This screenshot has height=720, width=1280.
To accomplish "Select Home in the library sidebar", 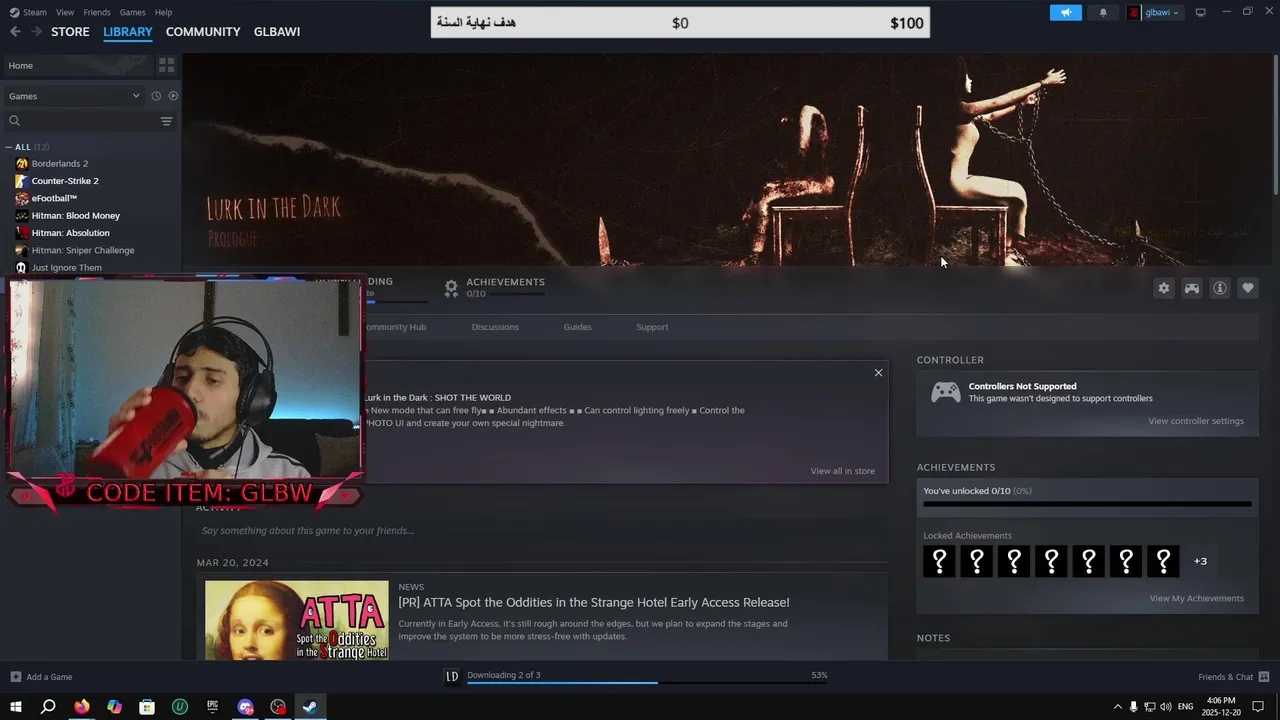I will point(78,65).
